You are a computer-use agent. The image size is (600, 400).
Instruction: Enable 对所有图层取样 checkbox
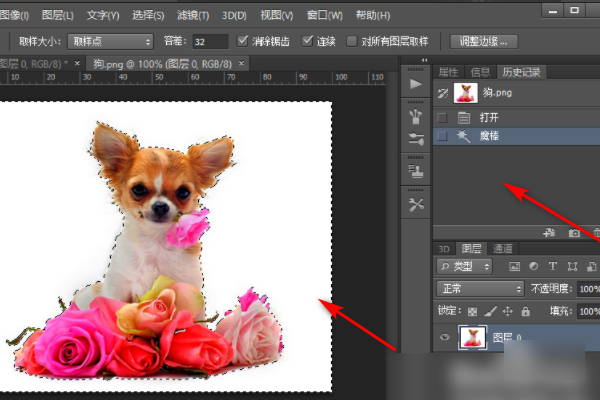351,41
